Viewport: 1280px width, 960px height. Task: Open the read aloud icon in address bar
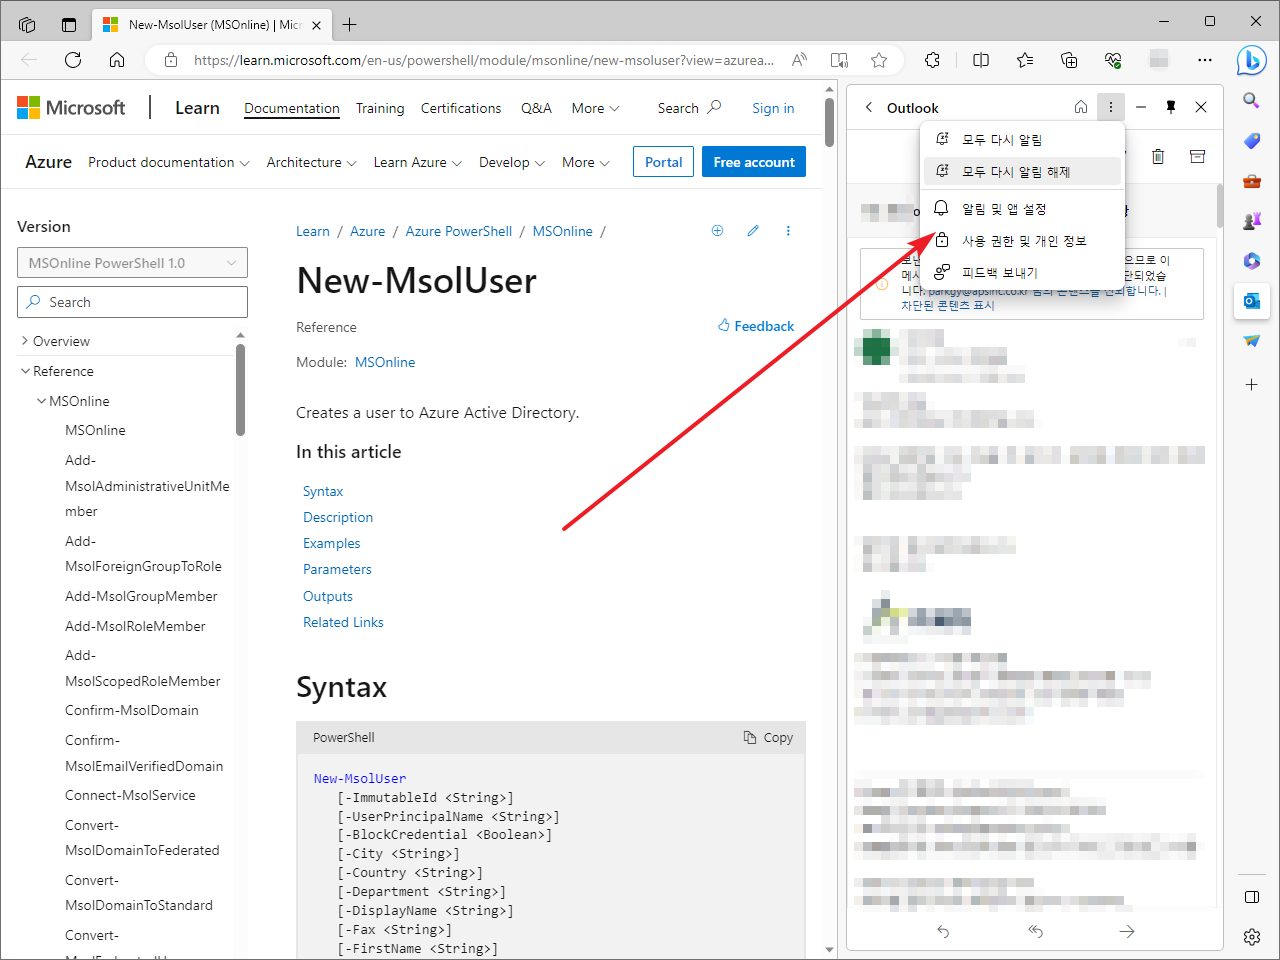point(799,60)
